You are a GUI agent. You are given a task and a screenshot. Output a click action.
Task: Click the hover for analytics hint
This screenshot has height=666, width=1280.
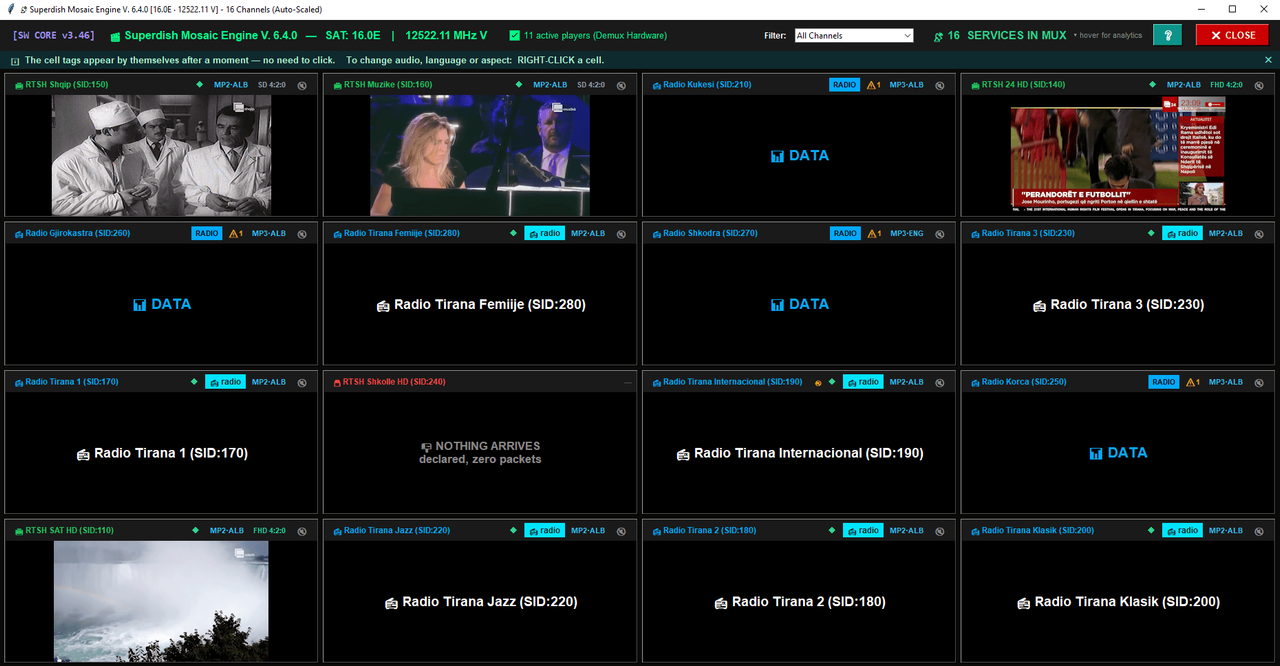[x=1108, y=36]
